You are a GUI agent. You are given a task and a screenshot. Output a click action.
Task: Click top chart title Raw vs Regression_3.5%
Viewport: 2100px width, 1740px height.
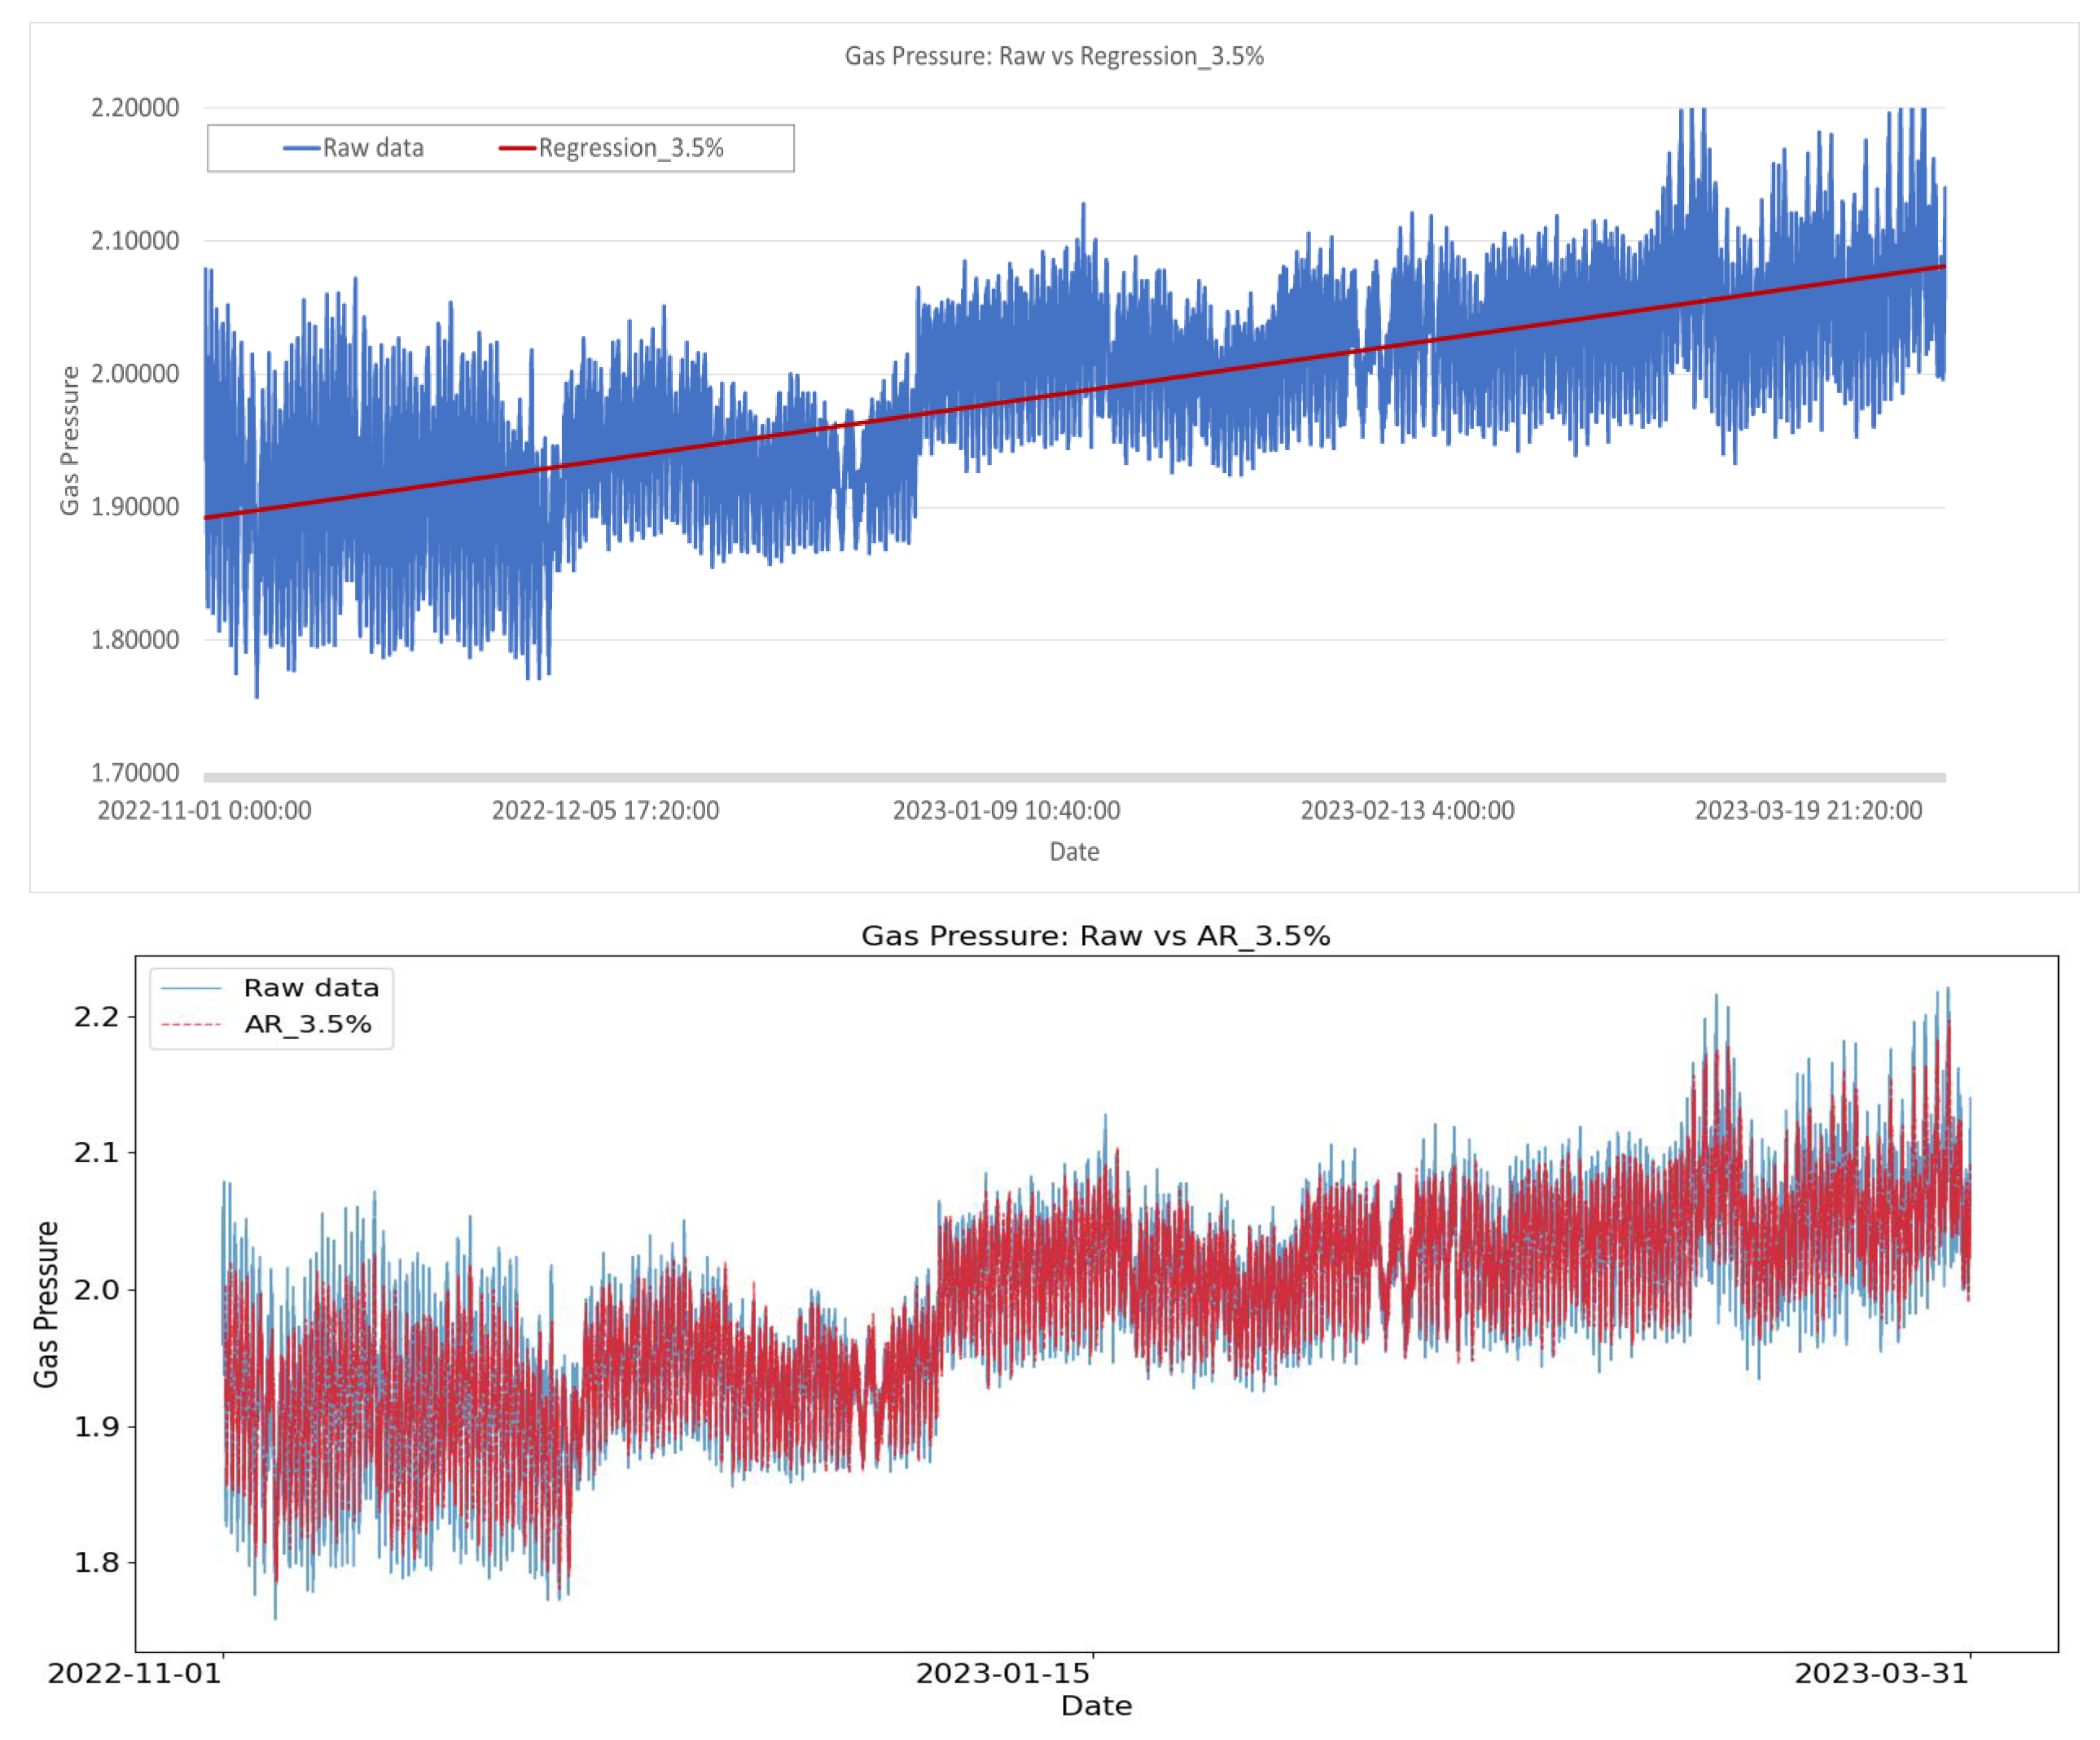click(x=1054, y=56)
